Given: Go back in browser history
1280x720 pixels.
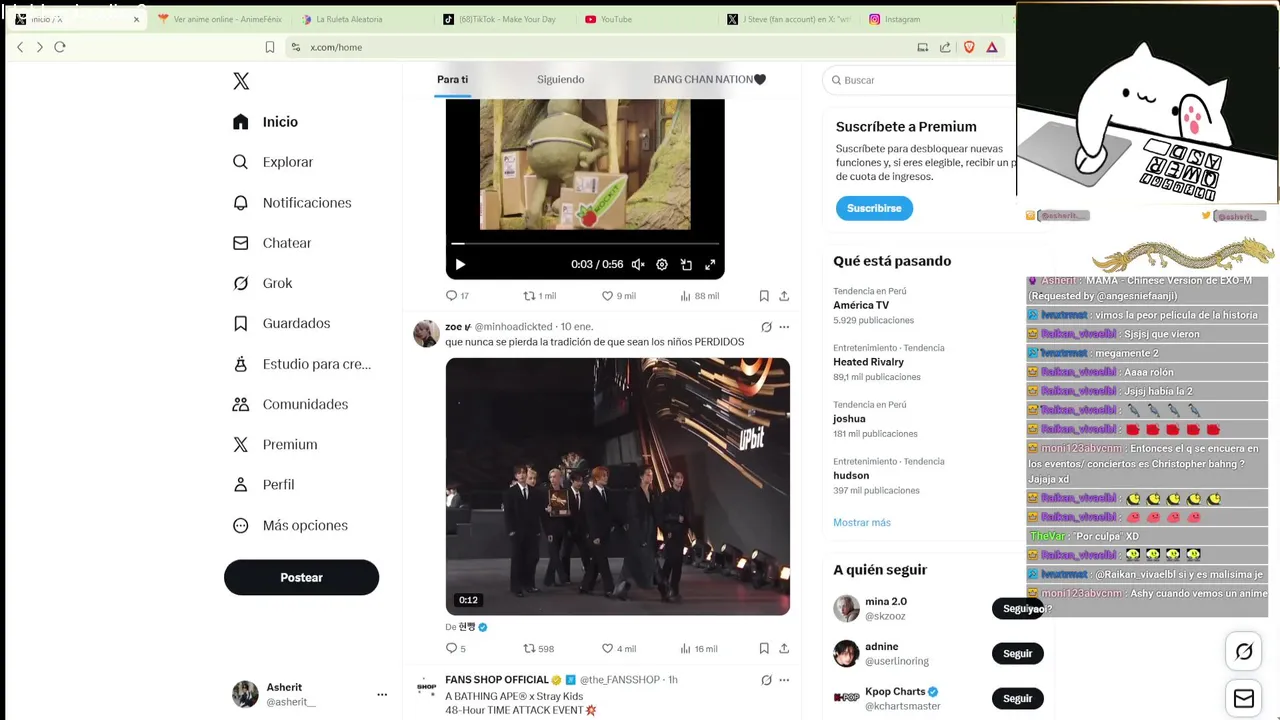Looking at the screenshot, I should pos(20,47).
